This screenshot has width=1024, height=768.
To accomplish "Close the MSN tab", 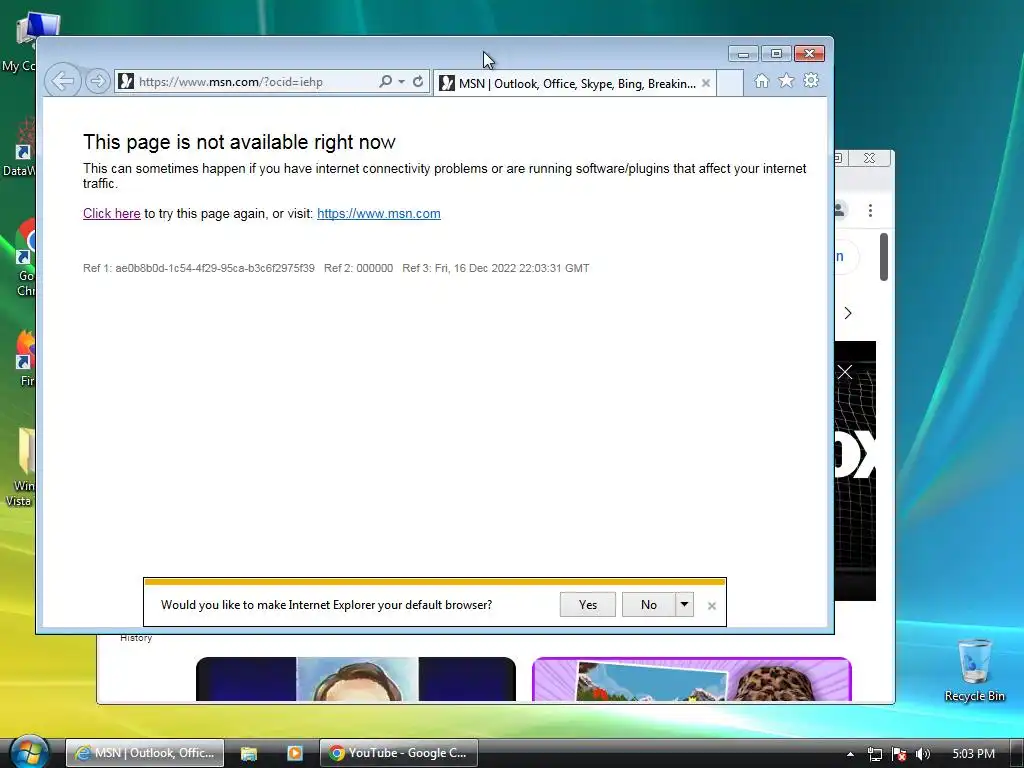I will (x=706, y=84).
